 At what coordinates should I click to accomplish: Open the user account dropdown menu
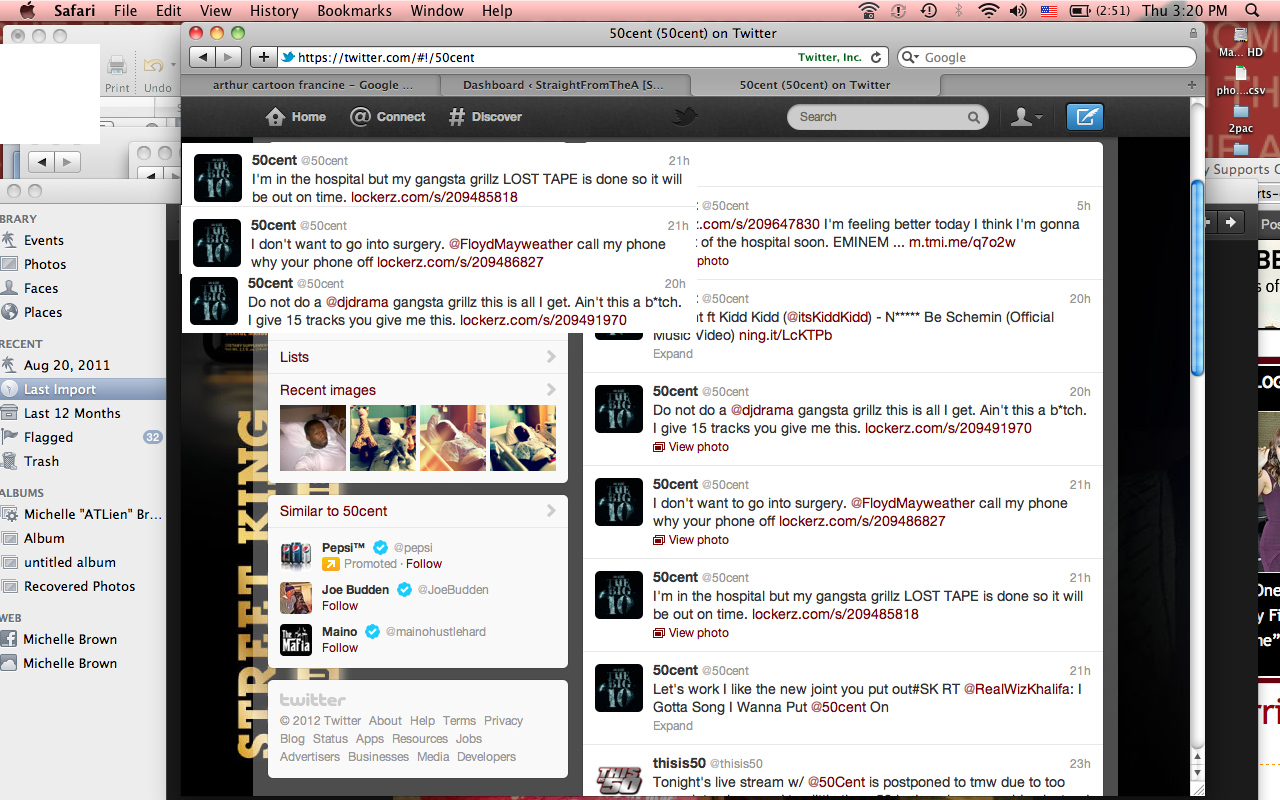coord(1026,117)
